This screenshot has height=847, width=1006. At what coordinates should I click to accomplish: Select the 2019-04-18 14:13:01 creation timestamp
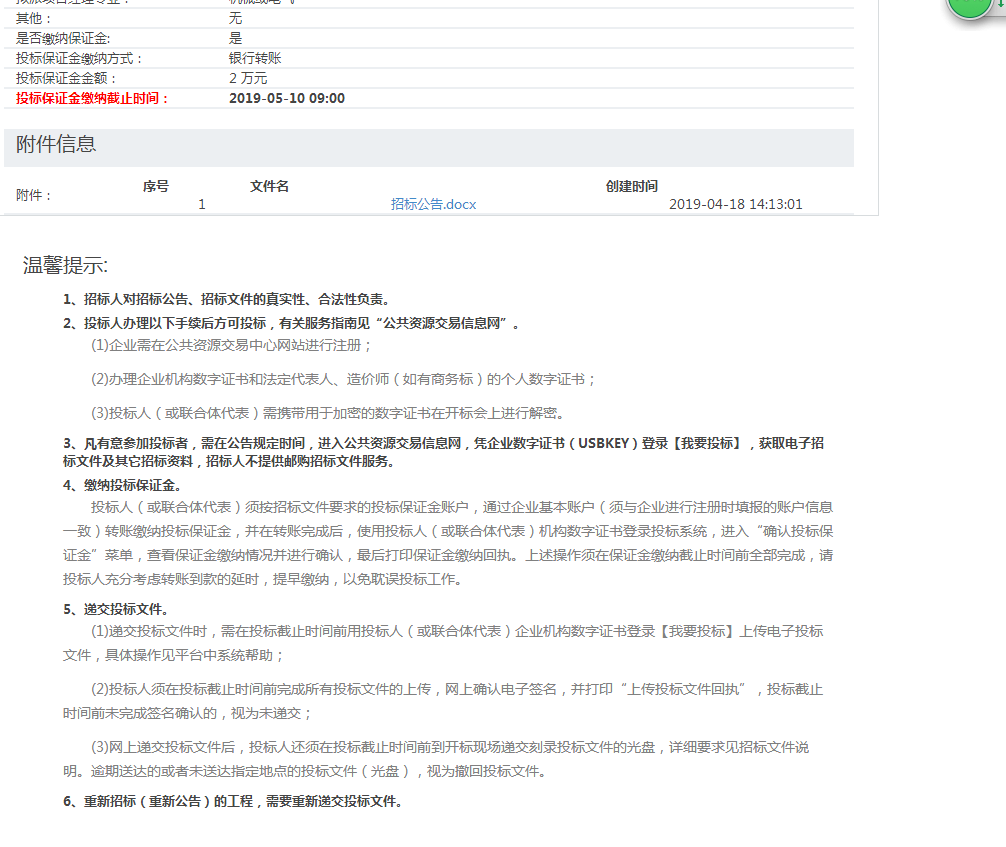coord(735,204)
